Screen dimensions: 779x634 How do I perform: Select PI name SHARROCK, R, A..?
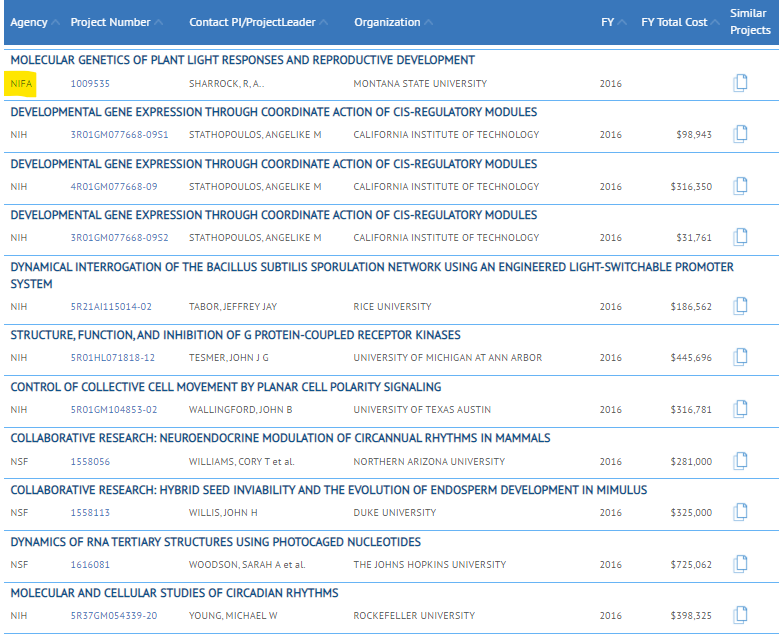pyautogui.click(x=227, y=83)
